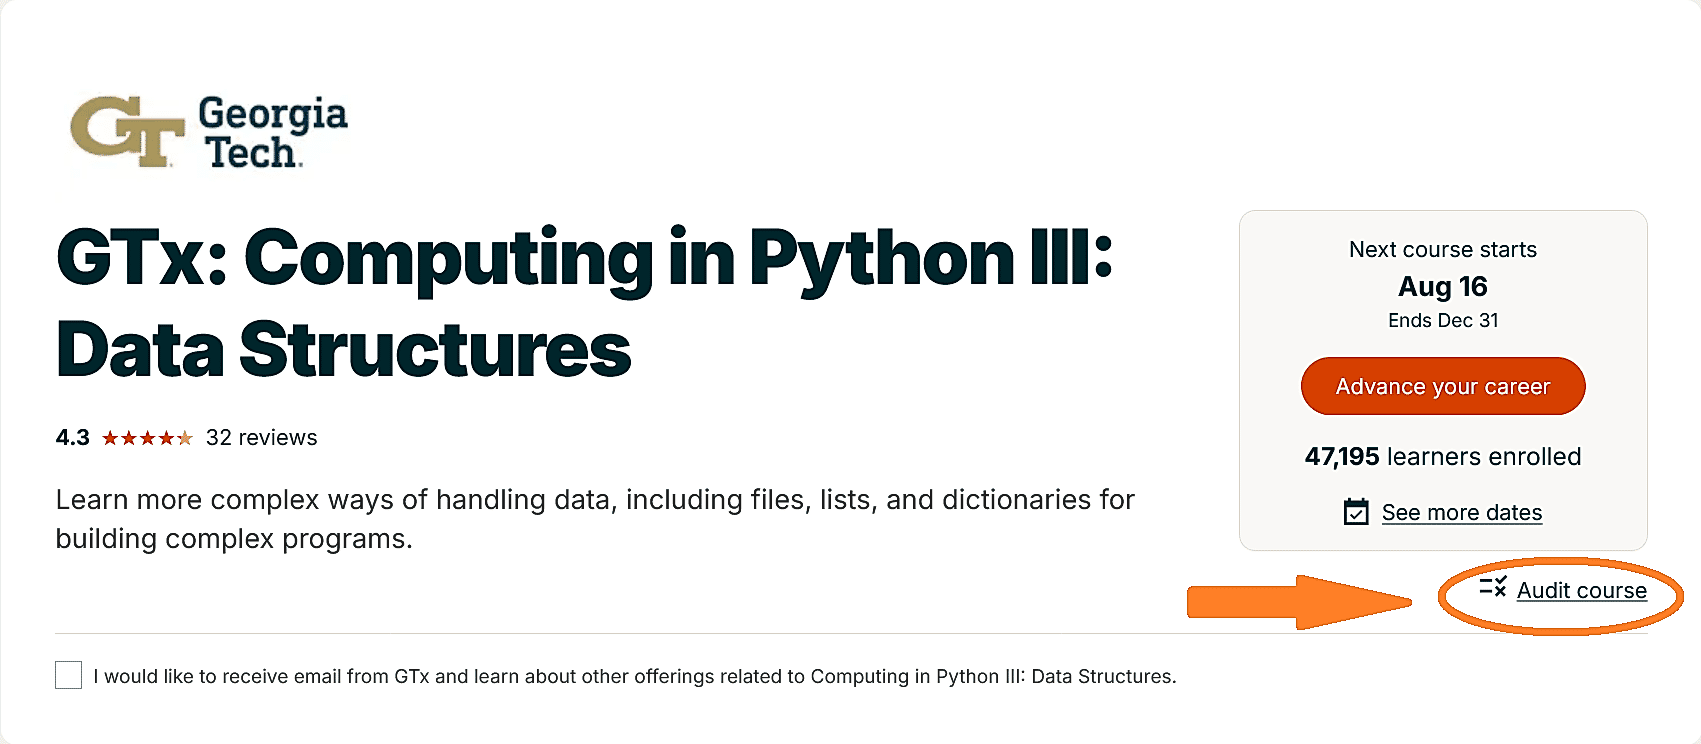Click the Data Structures title line

344,350
